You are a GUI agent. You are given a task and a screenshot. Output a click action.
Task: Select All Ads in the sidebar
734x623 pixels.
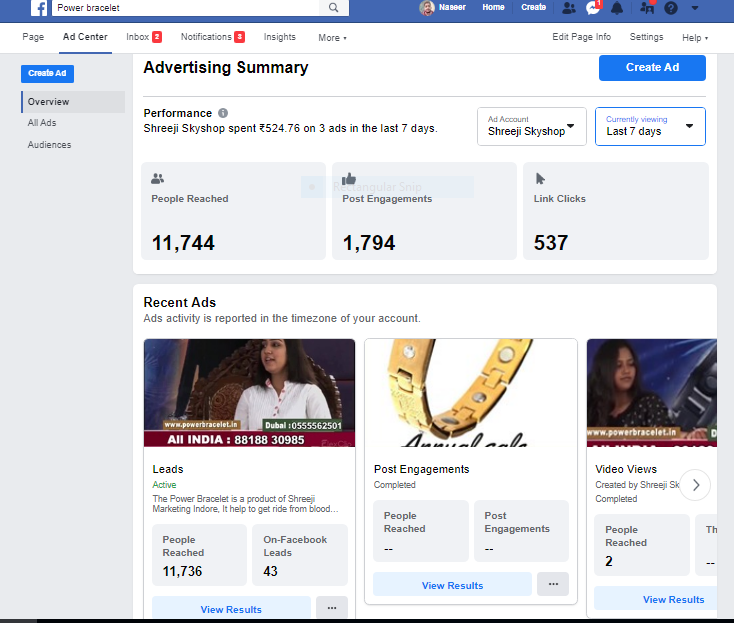point(42,123)
